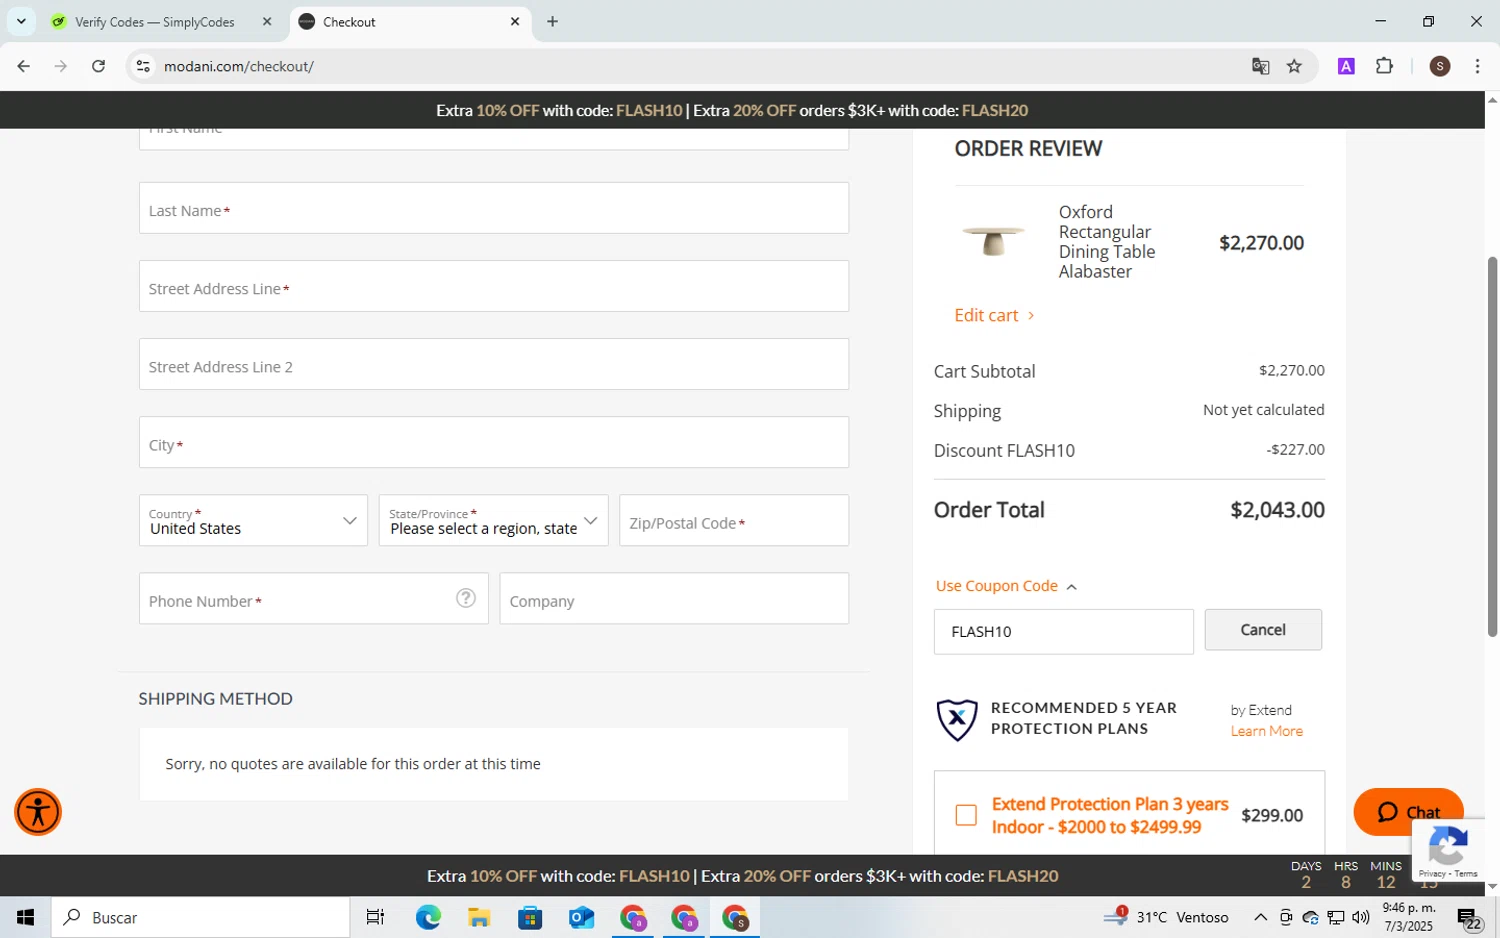
Task: Open the Extensions puzzle icon
Action: (1384, 66)
